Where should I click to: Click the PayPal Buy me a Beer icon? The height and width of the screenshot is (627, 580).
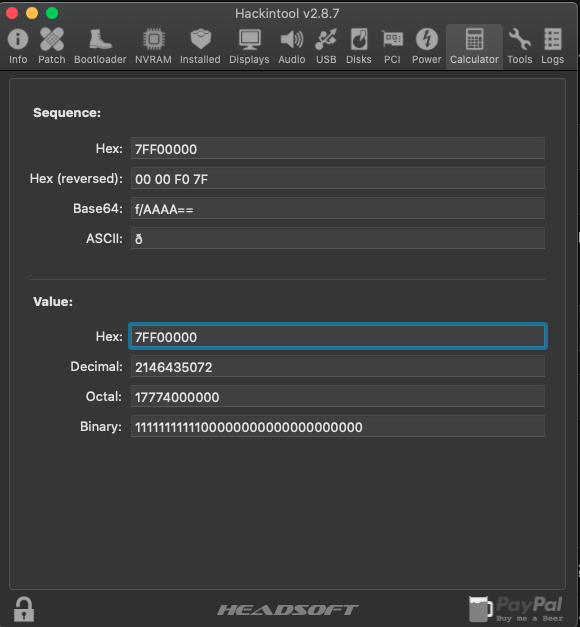click(x=516, y=609)
